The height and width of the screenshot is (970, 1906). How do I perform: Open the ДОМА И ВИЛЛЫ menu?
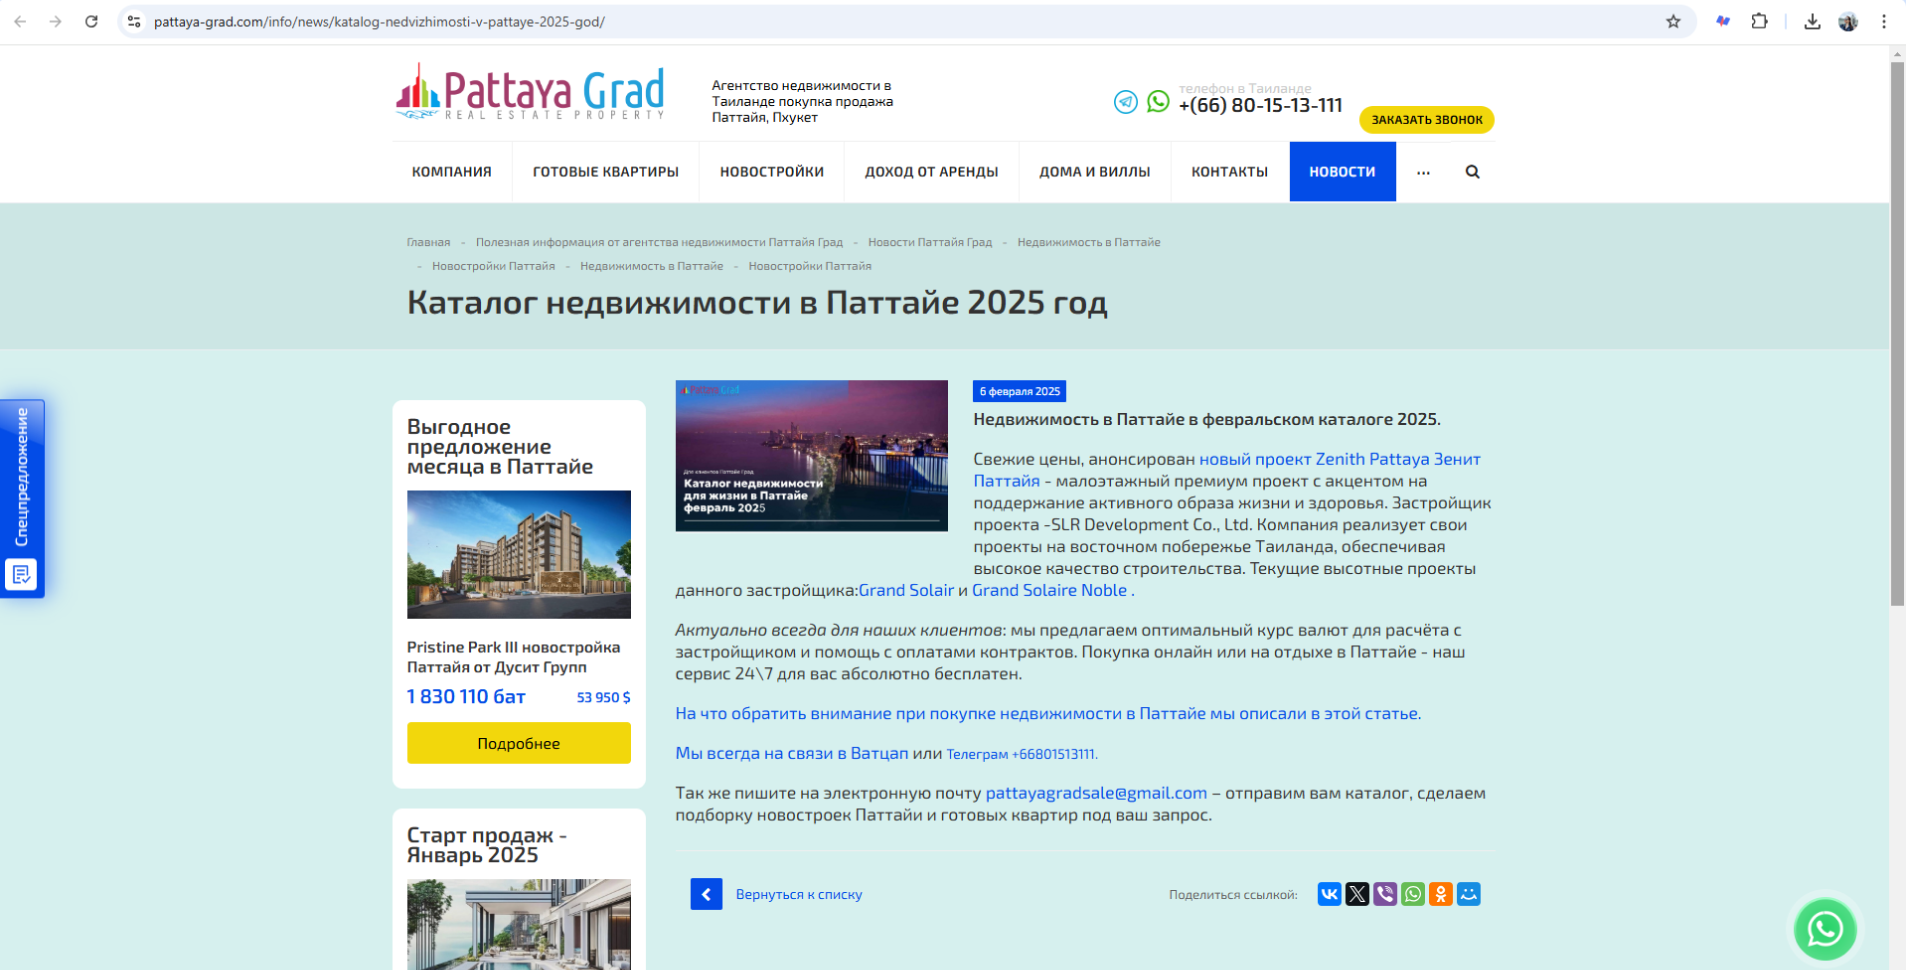1095,172
